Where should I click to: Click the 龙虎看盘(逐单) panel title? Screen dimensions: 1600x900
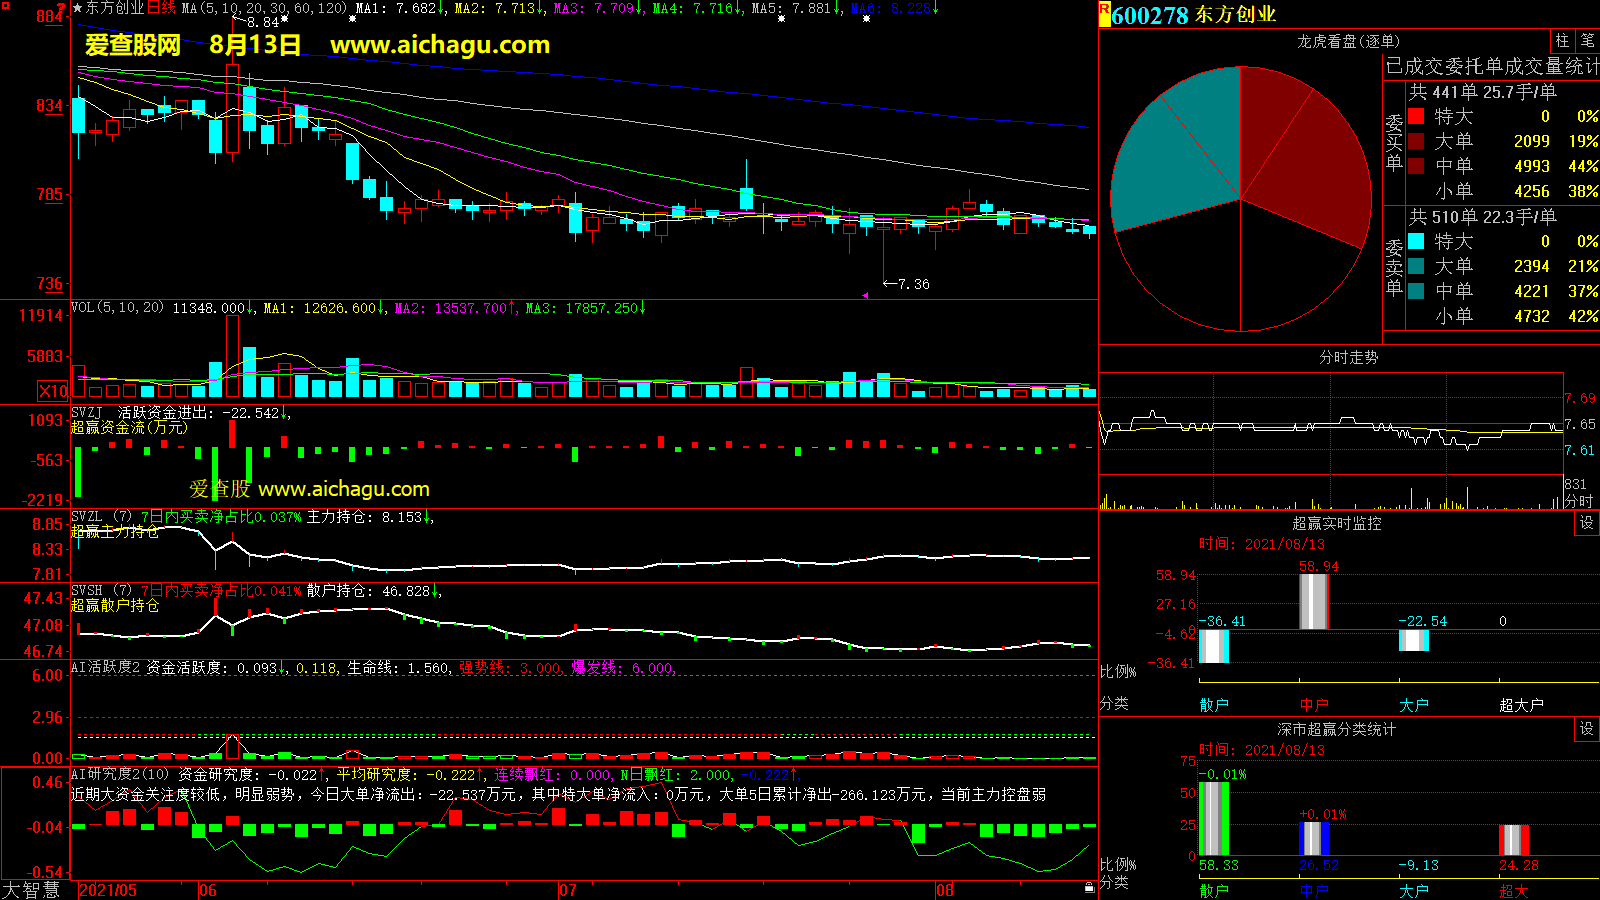(x=1348, y=41)
